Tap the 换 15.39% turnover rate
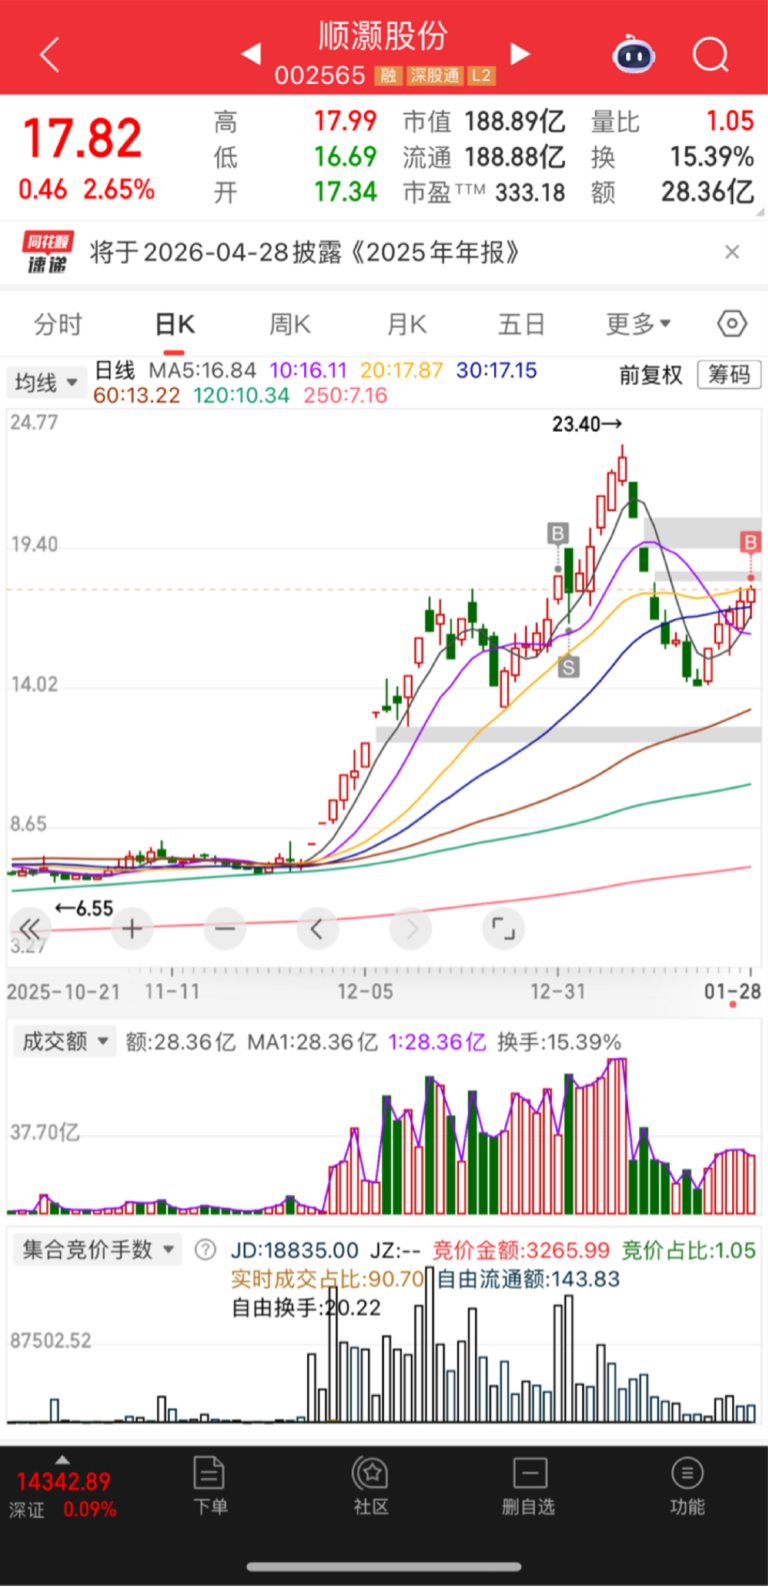Viewport: 768px width, 1587px height. [672, 157]
